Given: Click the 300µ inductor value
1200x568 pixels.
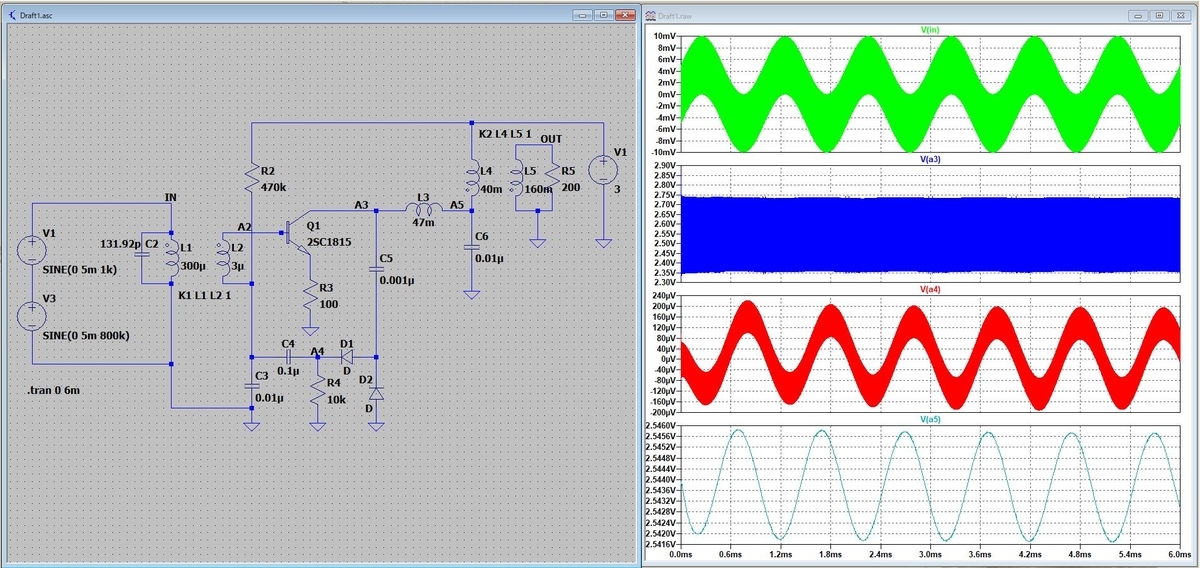Looking at the screenshot, I should [x=191, y=267].
